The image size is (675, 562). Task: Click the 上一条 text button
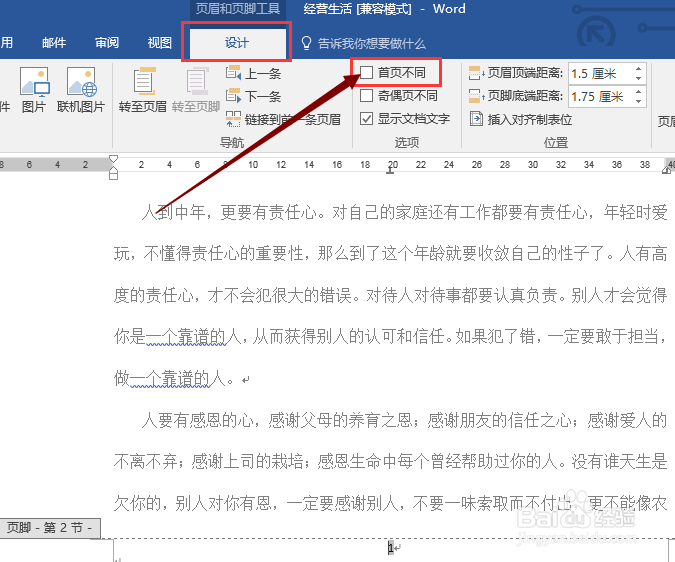click(263, 74)
